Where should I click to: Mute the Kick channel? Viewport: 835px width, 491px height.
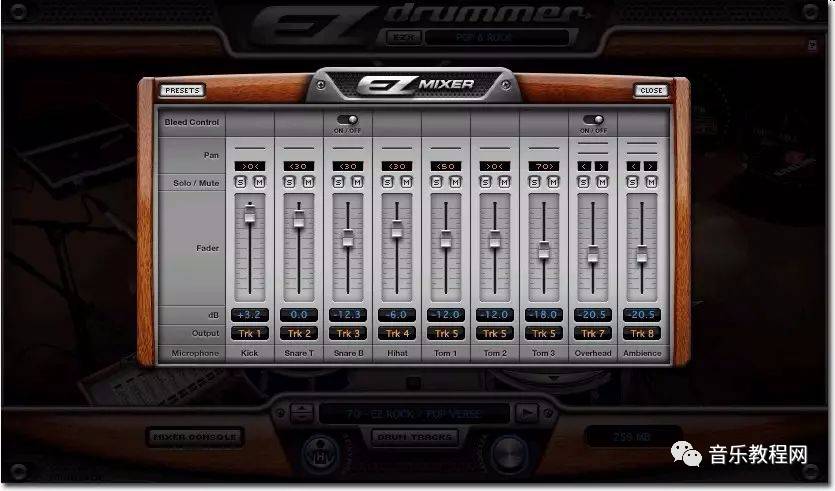pyautogui.click(x=259, y=183)
